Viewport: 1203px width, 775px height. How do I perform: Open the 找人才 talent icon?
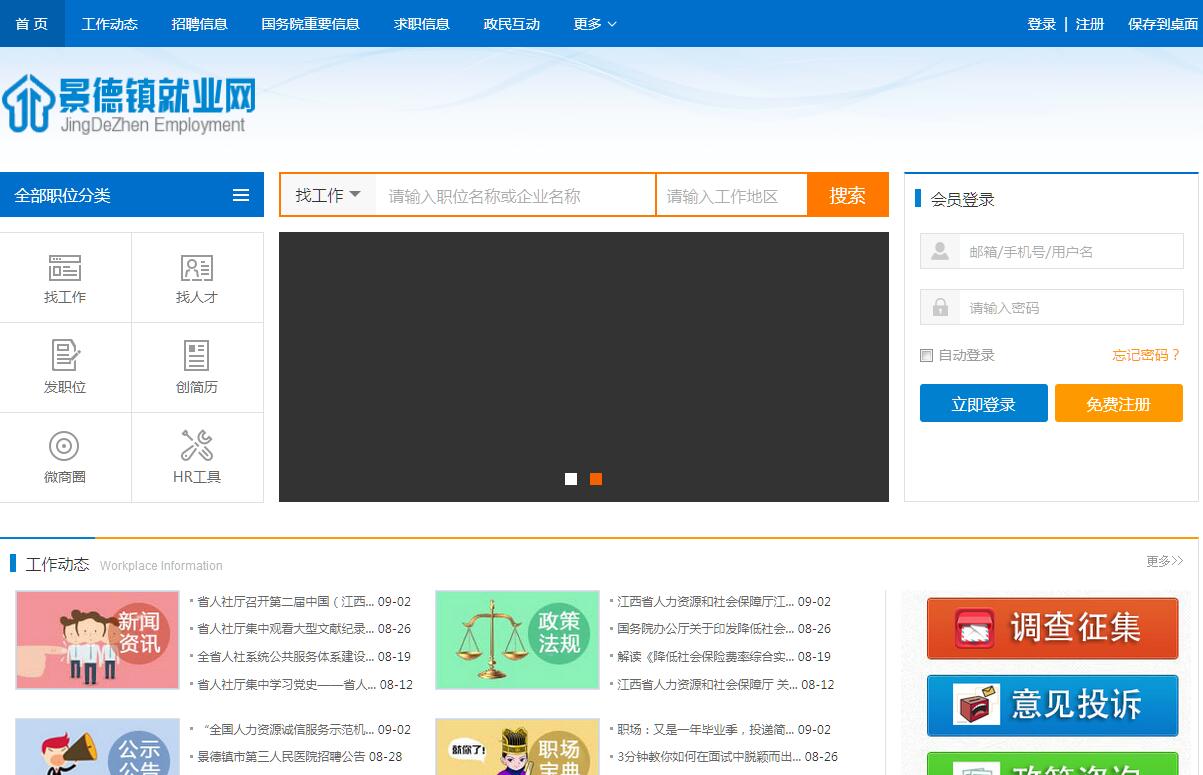pyautogui.click(x=197, y=268)
